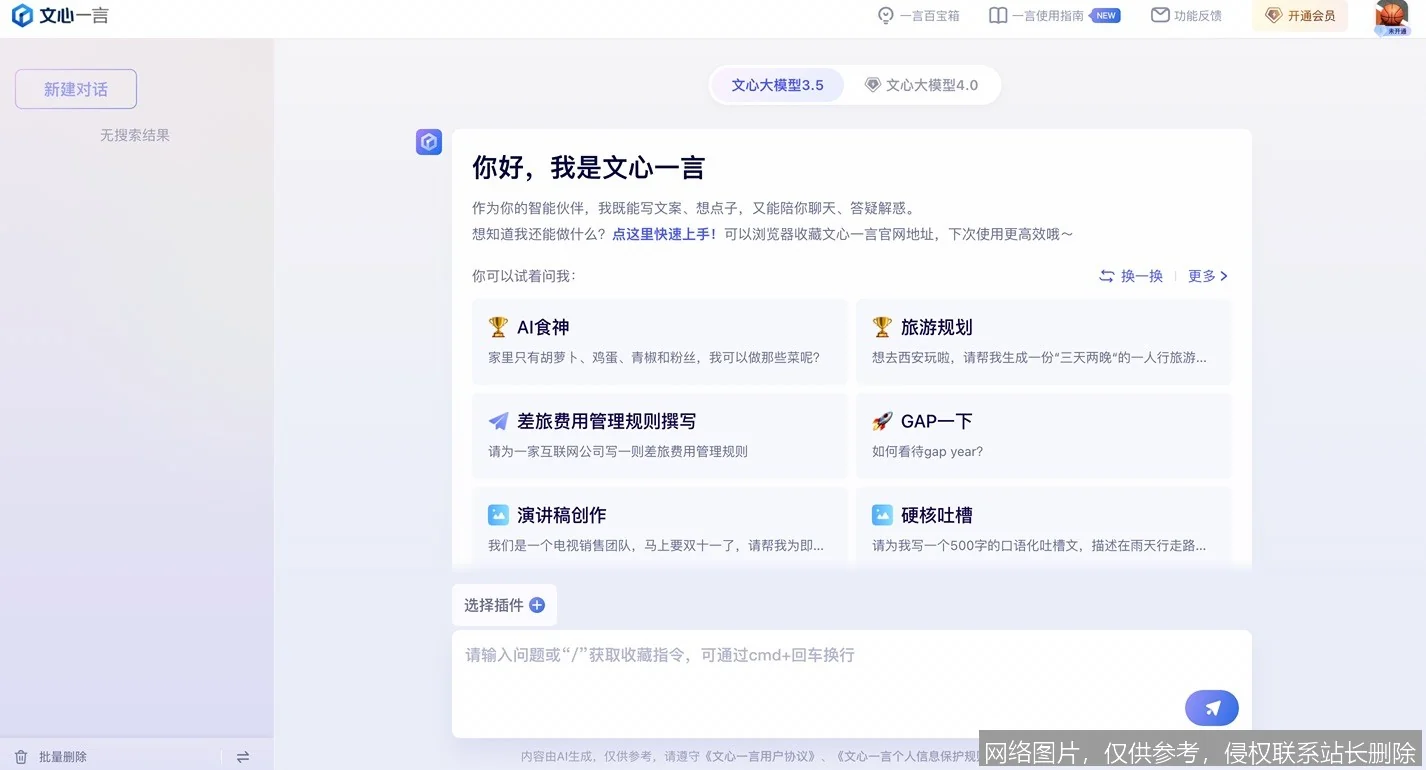Click 开通会员 button
The height and width of the screenshot is (770, 1426).
(x=1300, y=16)
